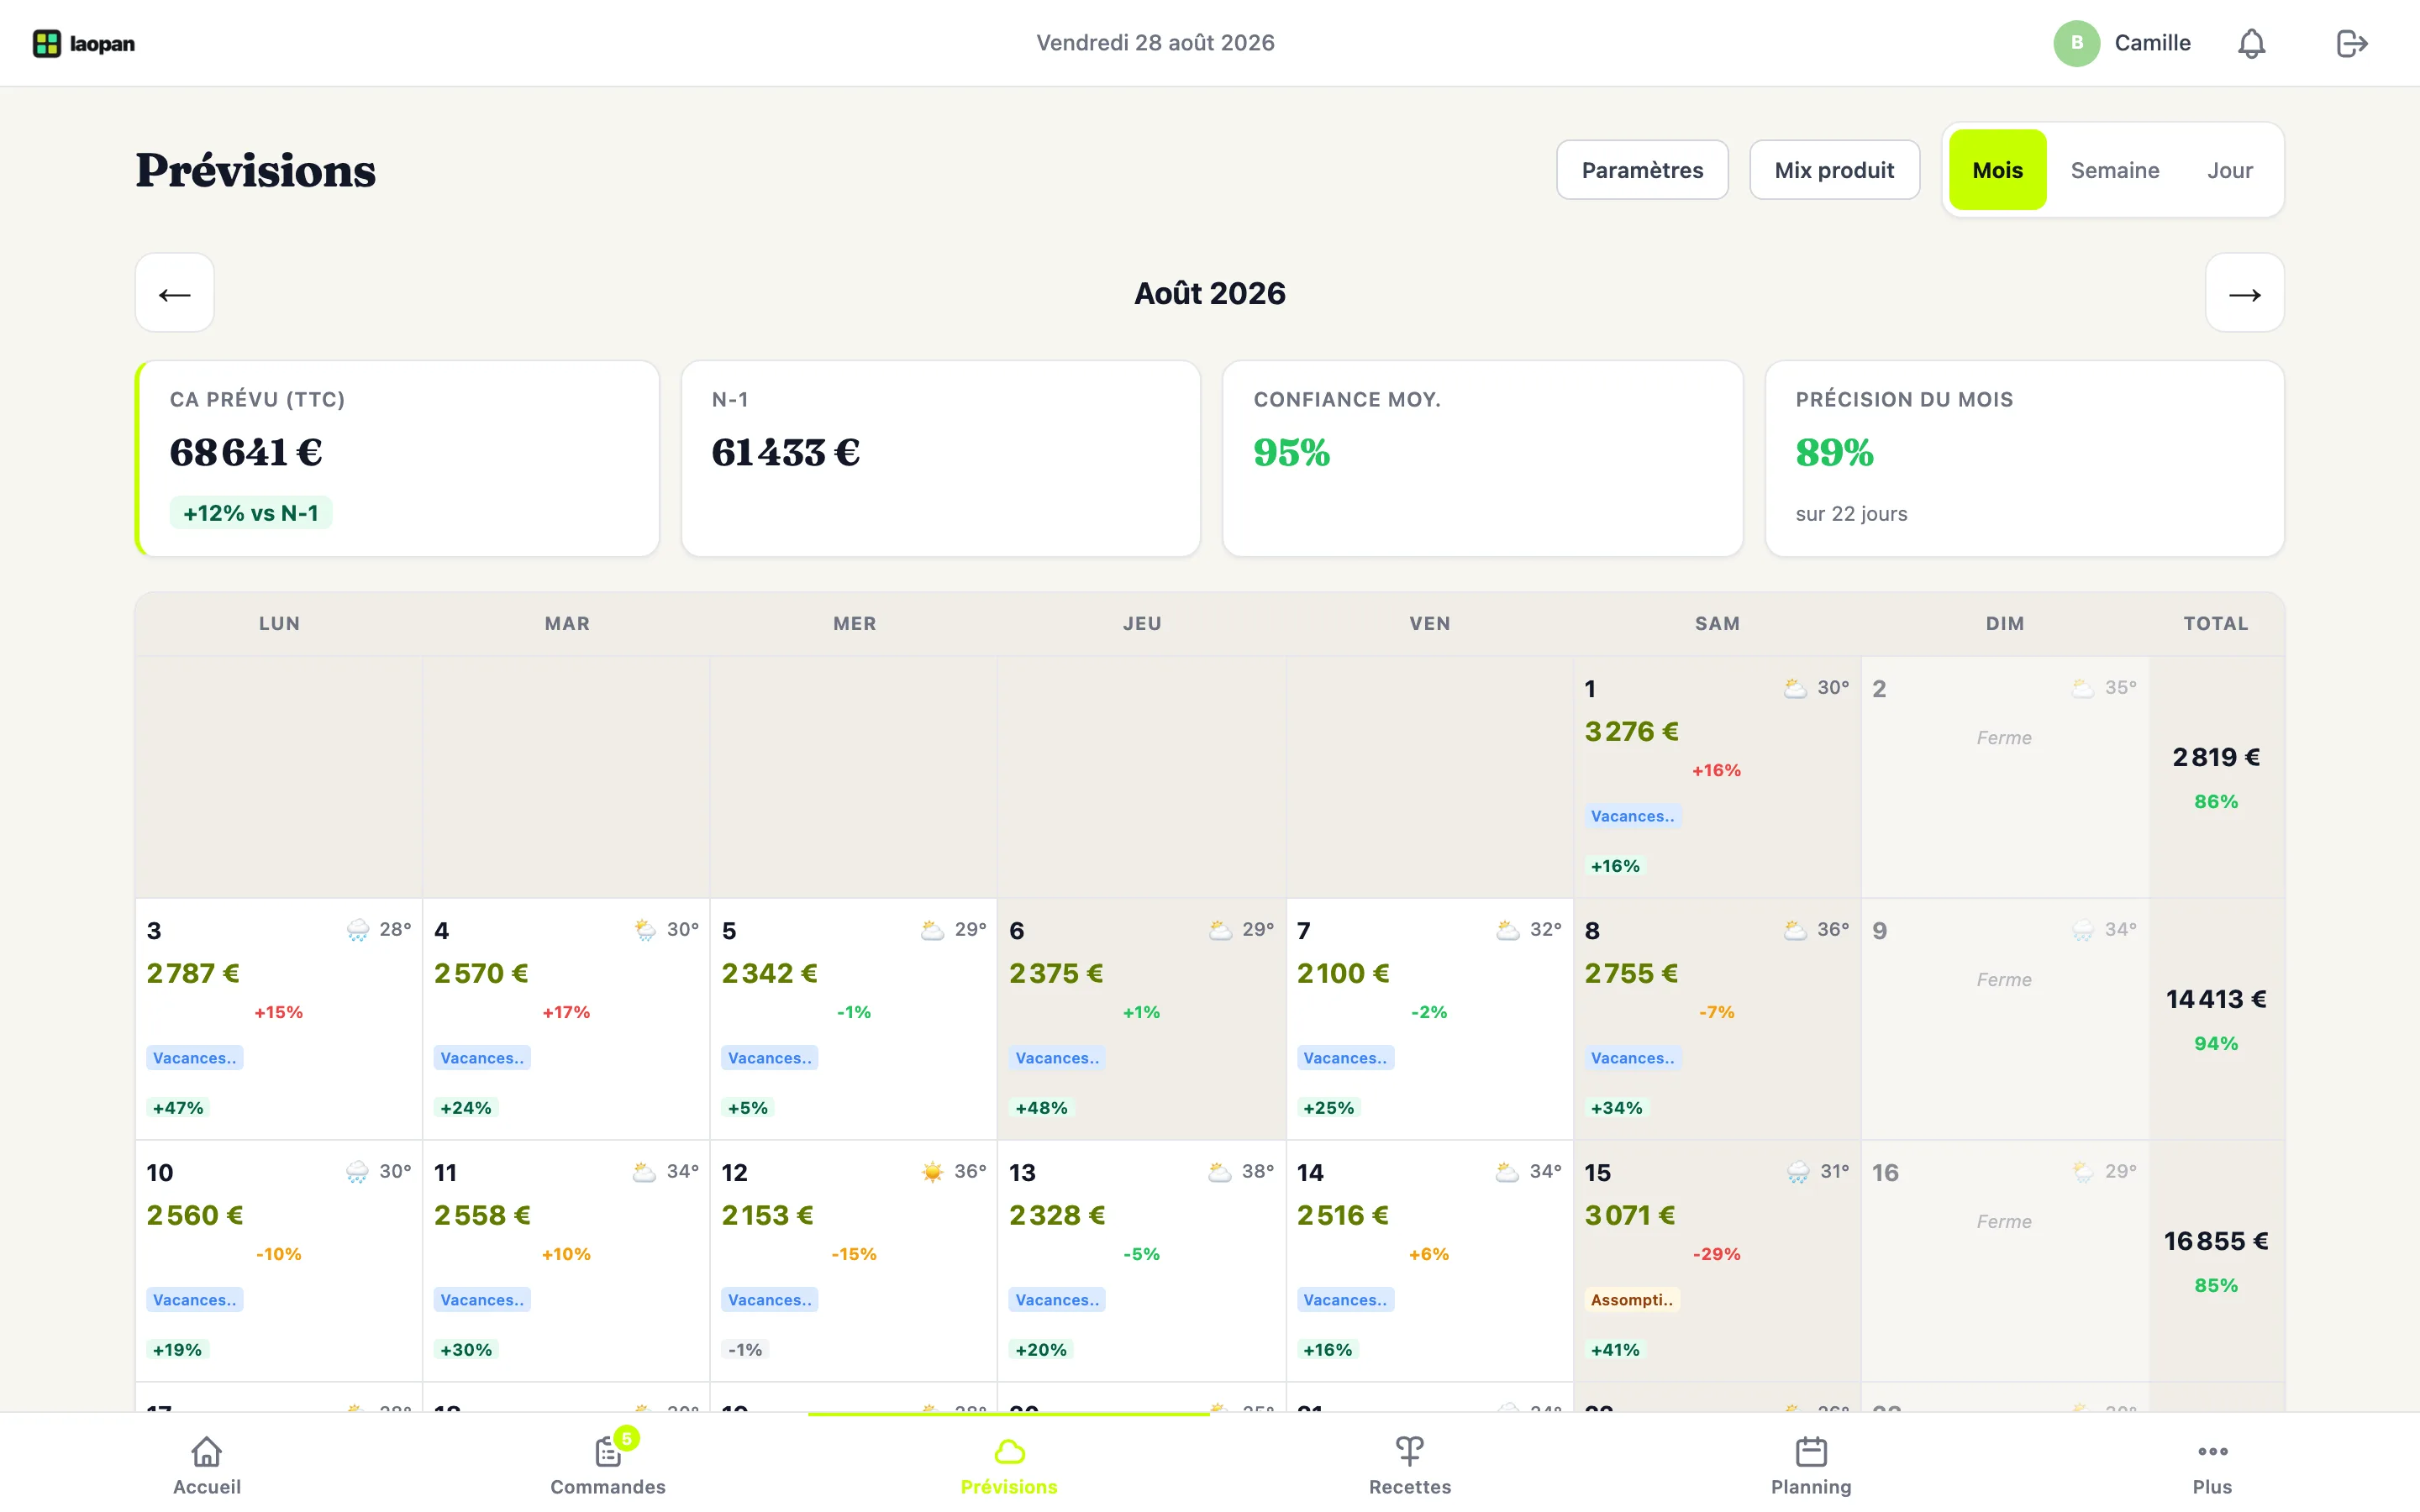Click weather icon on August 4

coord(646,930)
